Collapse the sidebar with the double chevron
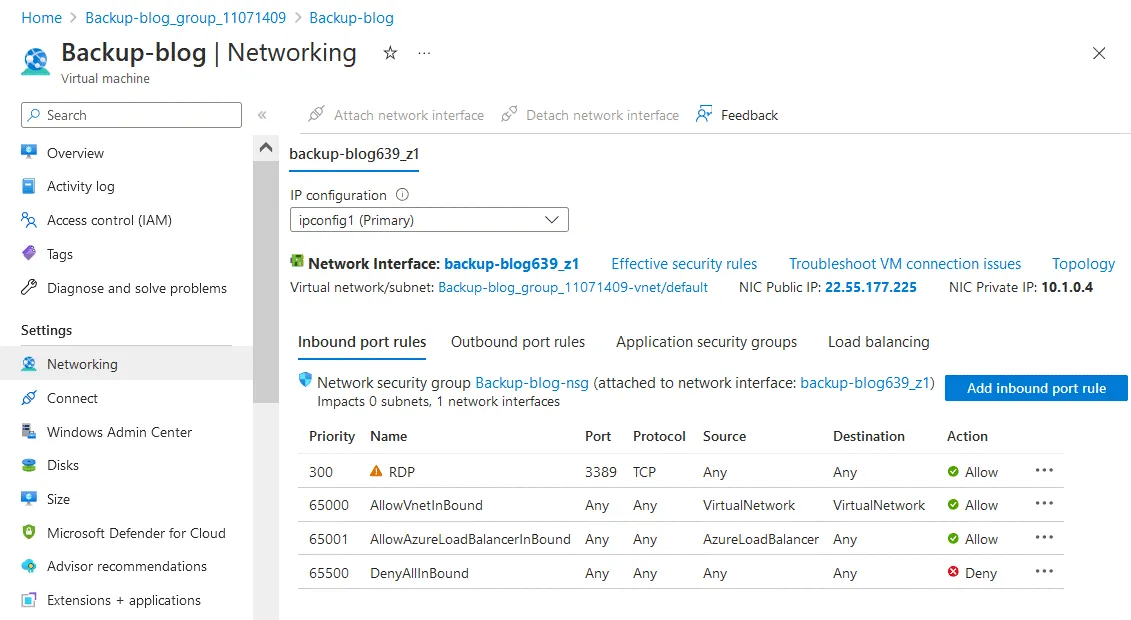1131x620 pixels. pyautogui.click(x=263, y=115)
